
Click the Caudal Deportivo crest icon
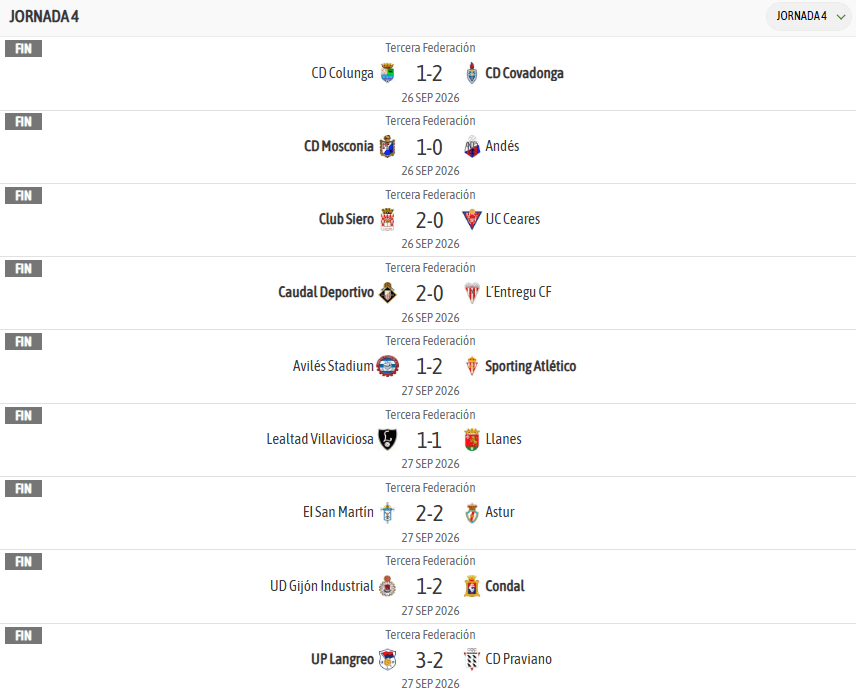pos(388,293)
